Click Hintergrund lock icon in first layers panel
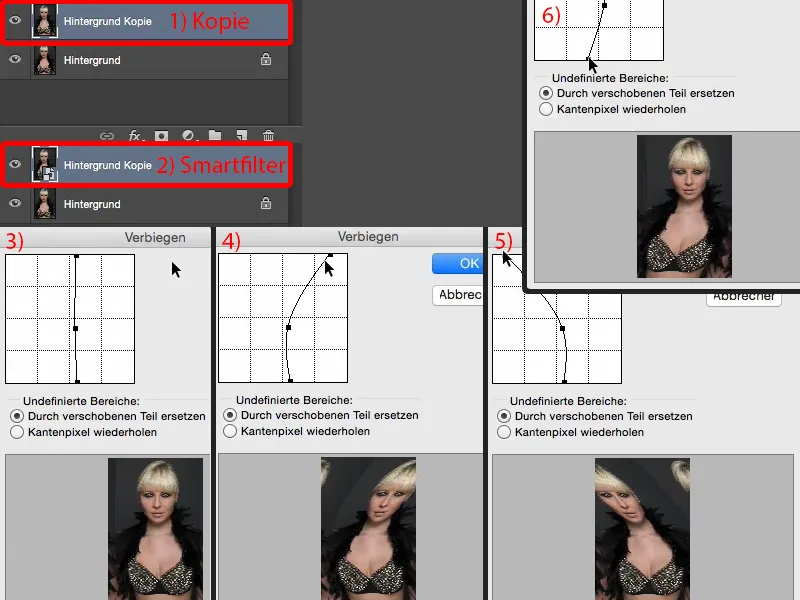800x600 pixels. (x=266, y=59)
